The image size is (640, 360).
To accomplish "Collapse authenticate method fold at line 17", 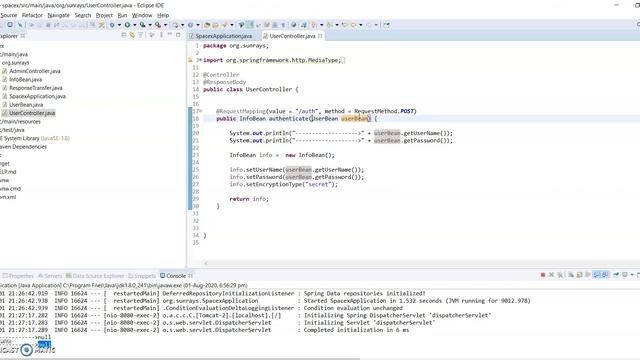I will 200,111.
